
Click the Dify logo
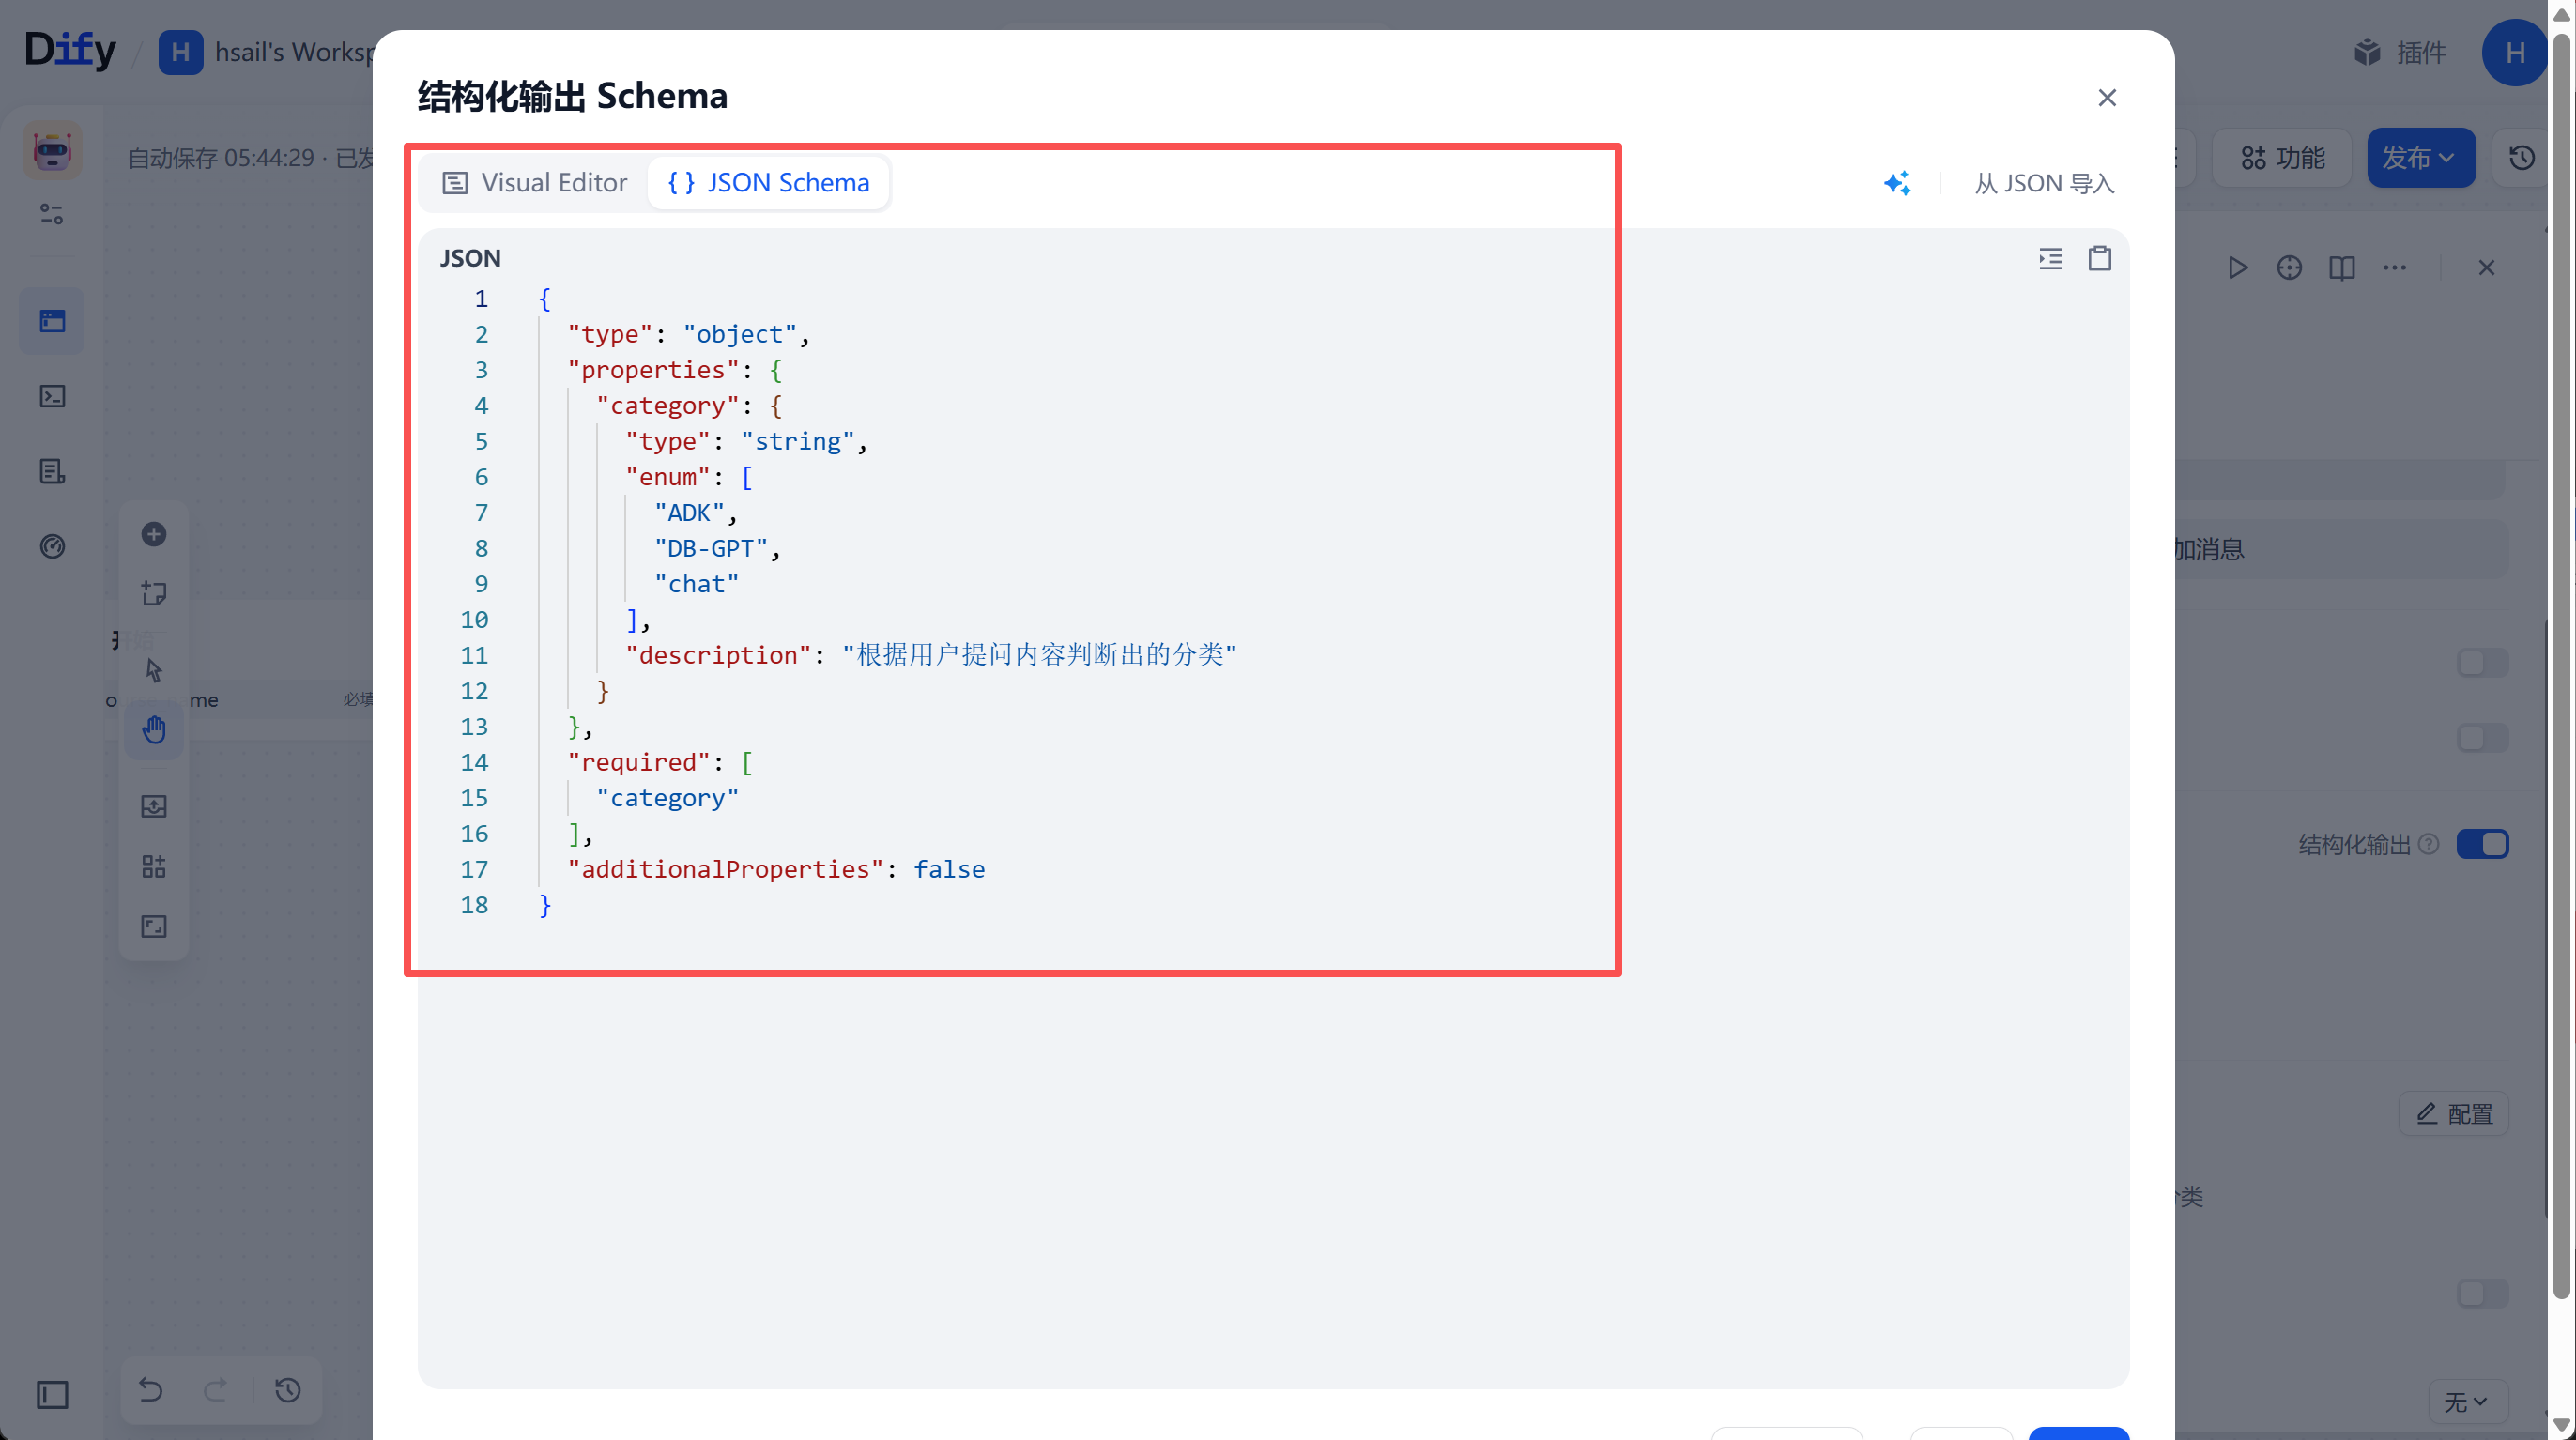[70, 51]
